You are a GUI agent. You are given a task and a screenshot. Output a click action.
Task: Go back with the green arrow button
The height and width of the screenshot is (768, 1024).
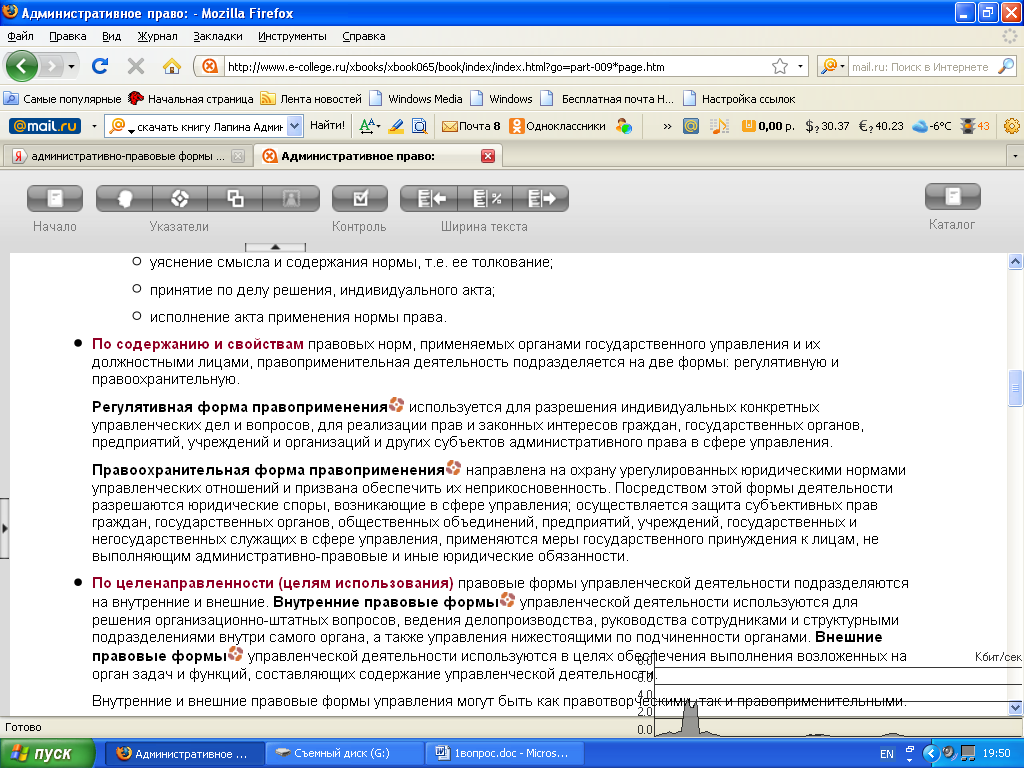pos(22,66)
